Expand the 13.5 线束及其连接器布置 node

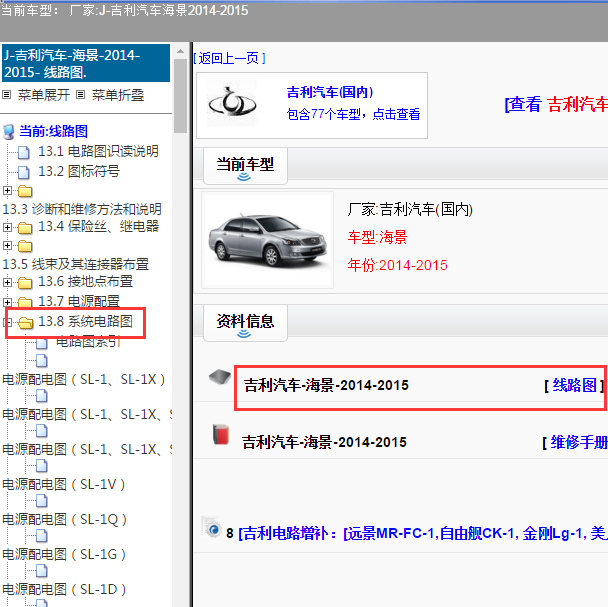[x=7, y=246]
